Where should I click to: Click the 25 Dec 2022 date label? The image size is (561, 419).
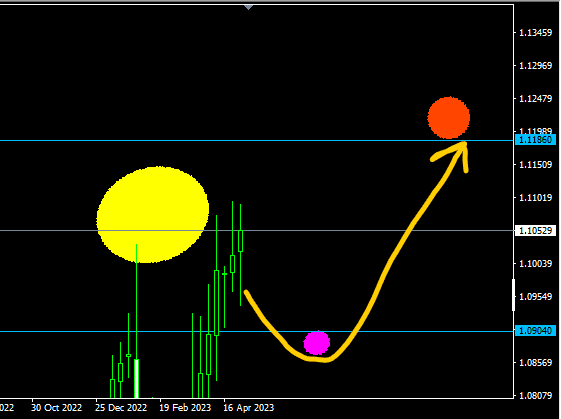click(x=121, y=408)
